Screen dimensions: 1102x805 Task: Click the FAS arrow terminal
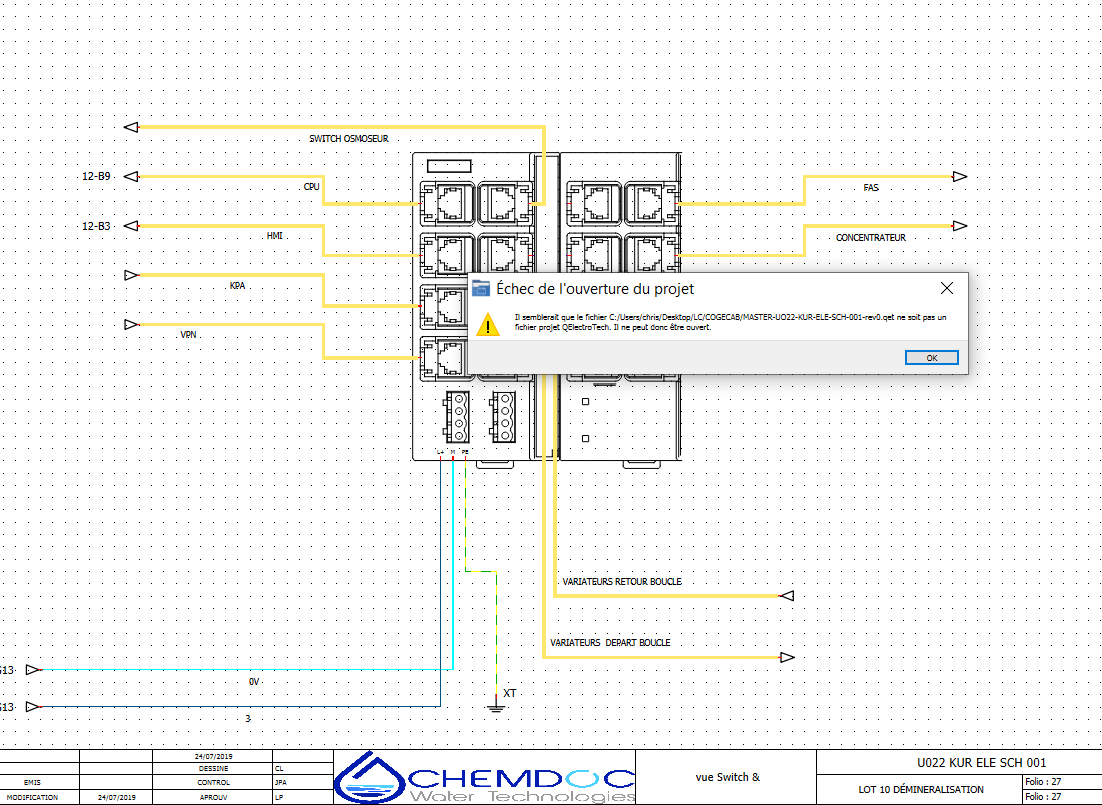pyautogui.click(x=959, y=177)
